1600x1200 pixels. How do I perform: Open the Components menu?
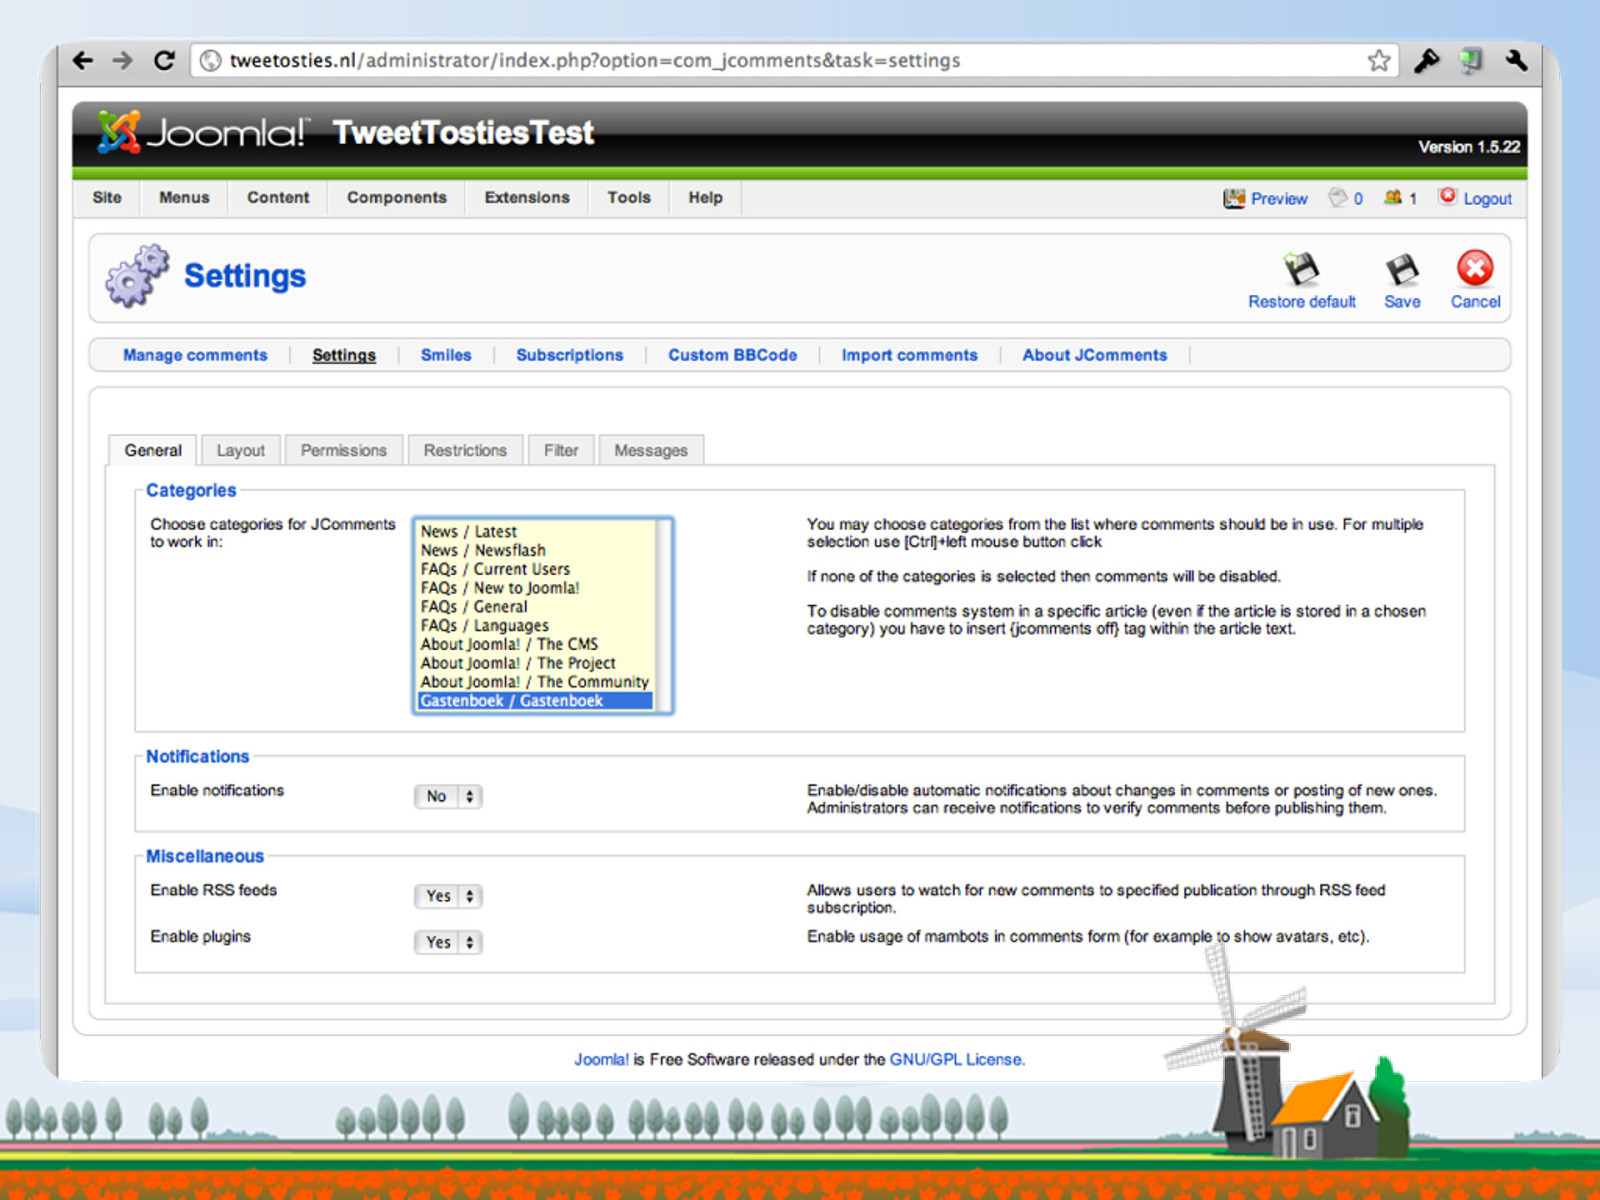tap(397, 197)
